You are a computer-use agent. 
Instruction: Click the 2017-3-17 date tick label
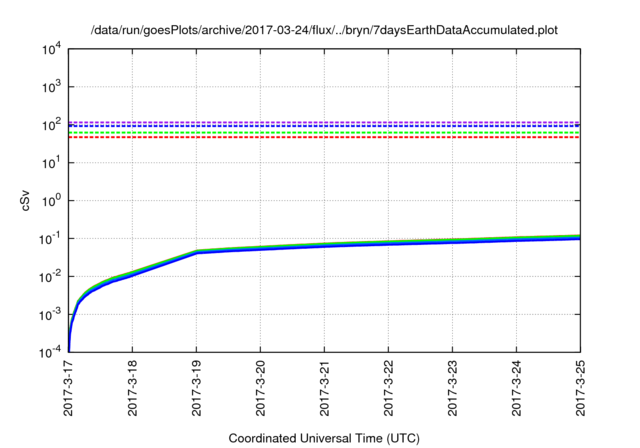tap(68, 388)
